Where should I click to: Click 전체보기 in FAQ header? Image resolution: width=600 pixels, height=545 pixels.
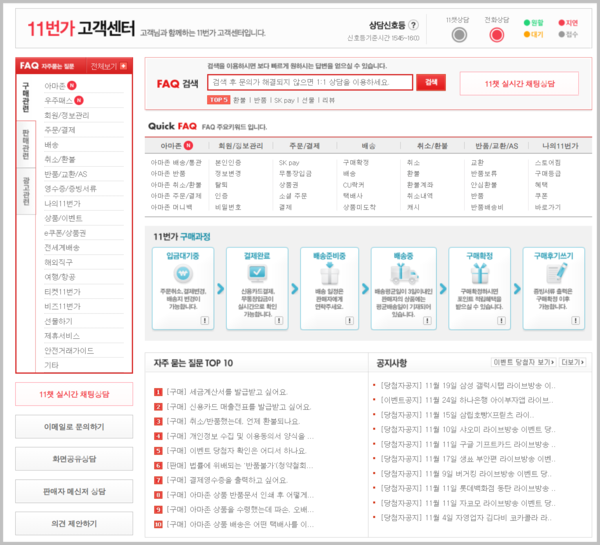(103, 66)
